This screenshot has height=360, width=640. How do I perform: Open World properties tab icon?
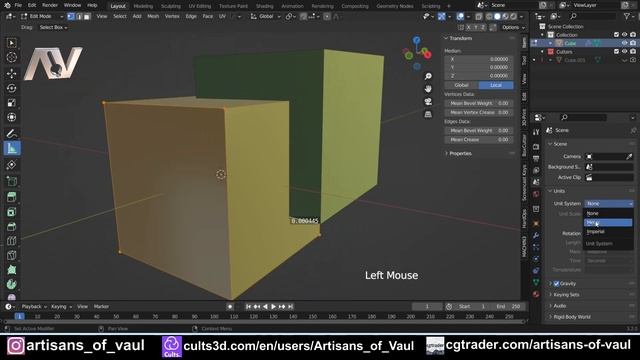click(536, 194)
